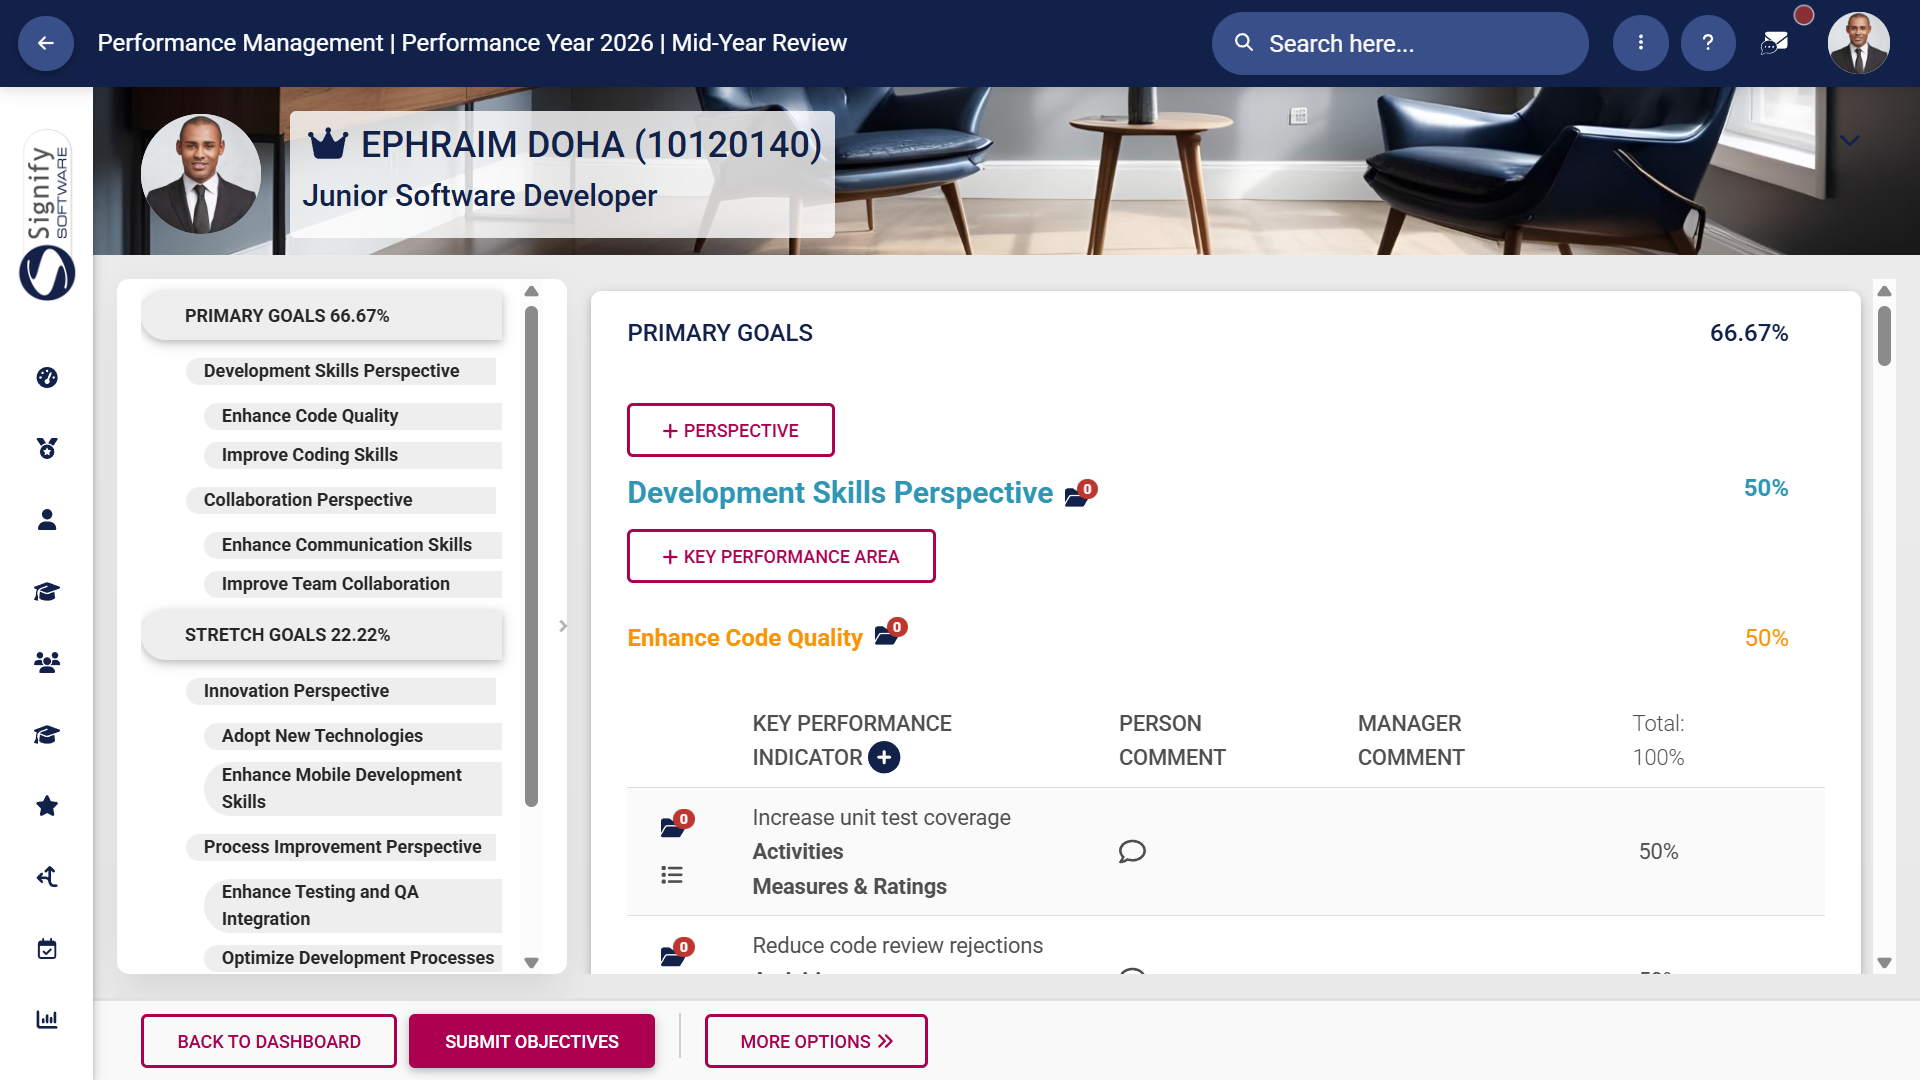Collapse the left panel using the chevron arrow
Screen dimensions: 1920x1080
coord(563,626)
